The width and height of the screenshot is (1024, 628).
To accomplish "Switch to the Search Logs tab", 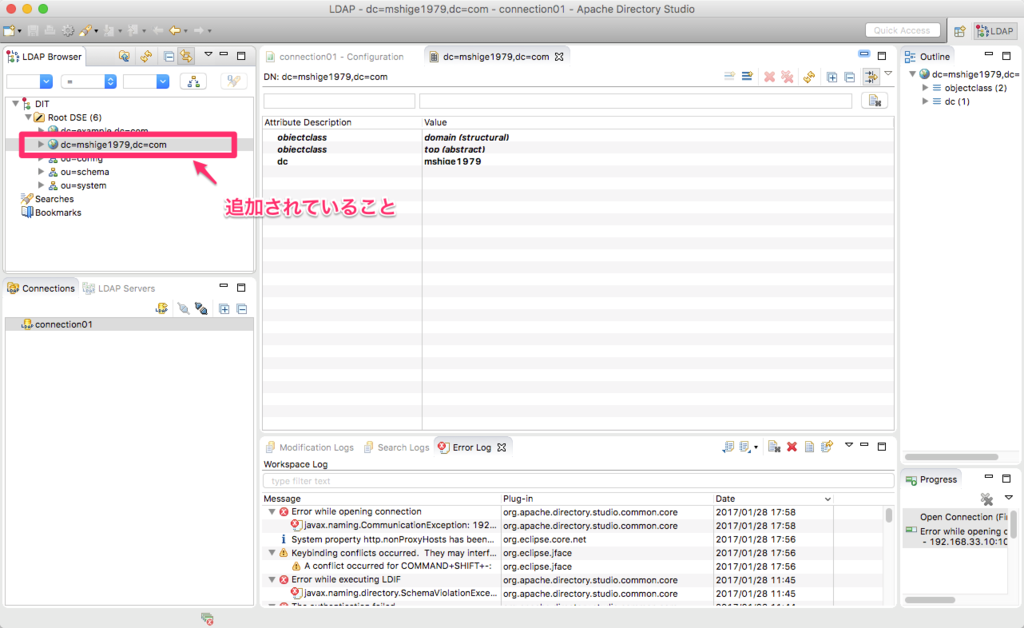I will (x=396, y=447).
